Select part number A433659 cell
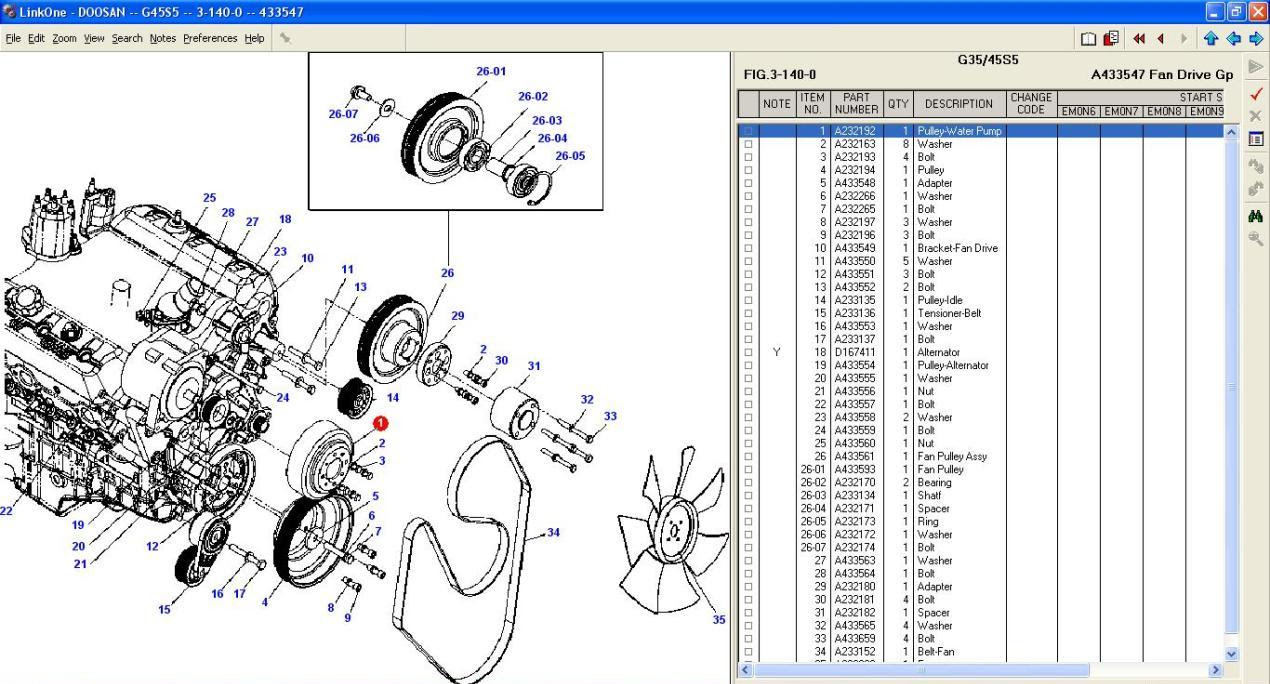The width and height of the screenshot is (1270, 684). click(x=856, y=638)
